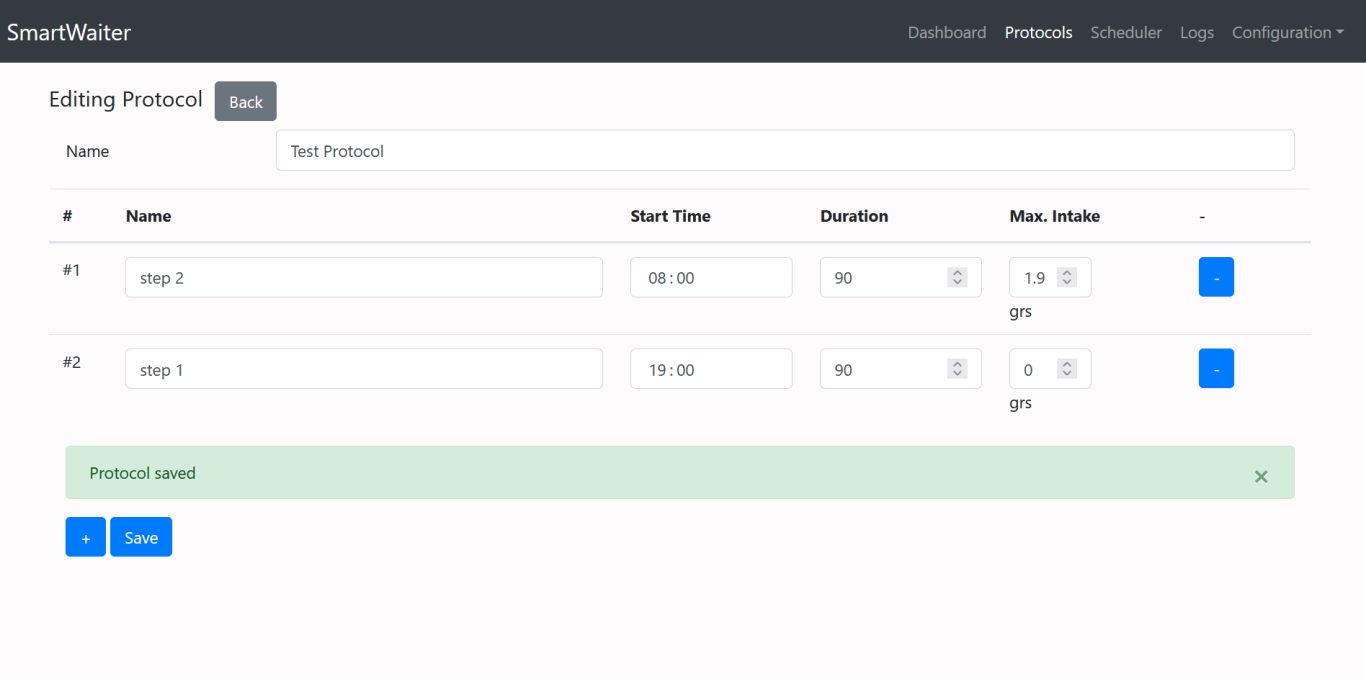Remove step 1 row with minus button
Viewport: 1366px width, 679px height.
1215,369
